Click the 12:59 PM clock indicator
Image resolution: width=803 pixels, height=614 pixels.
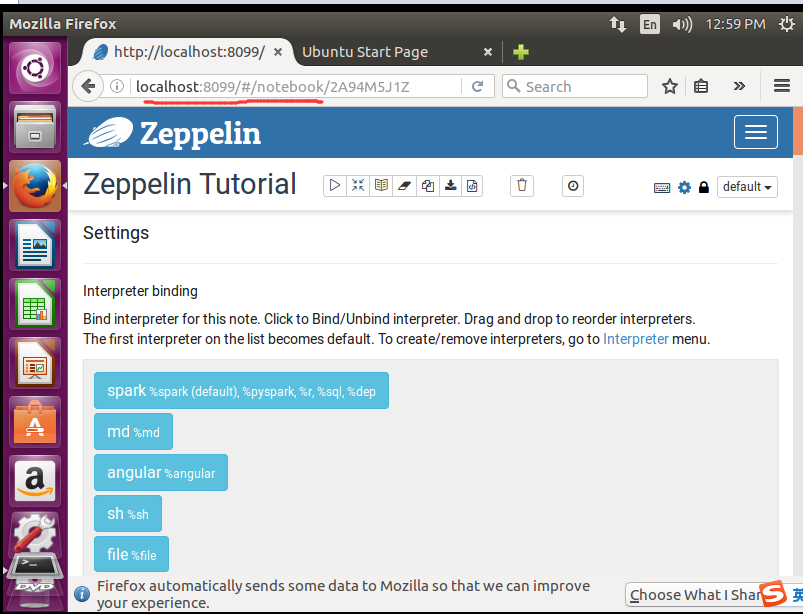point(735,24)
